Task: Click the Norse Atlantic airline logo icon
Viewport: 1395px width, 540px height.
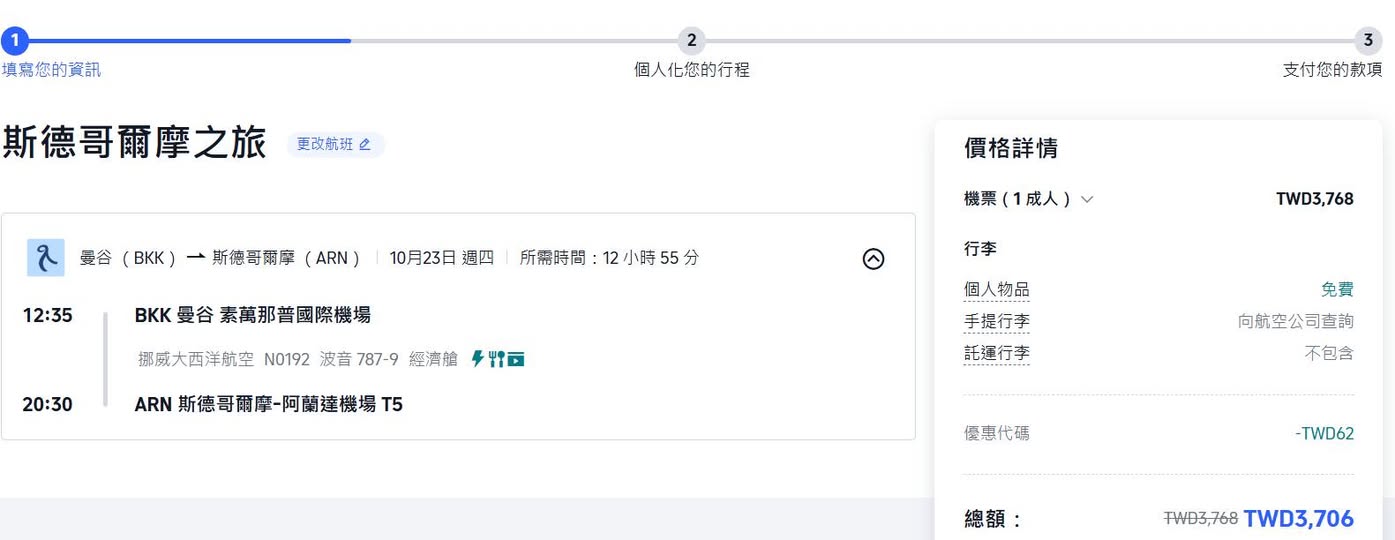Action: [x=46, y=258]
